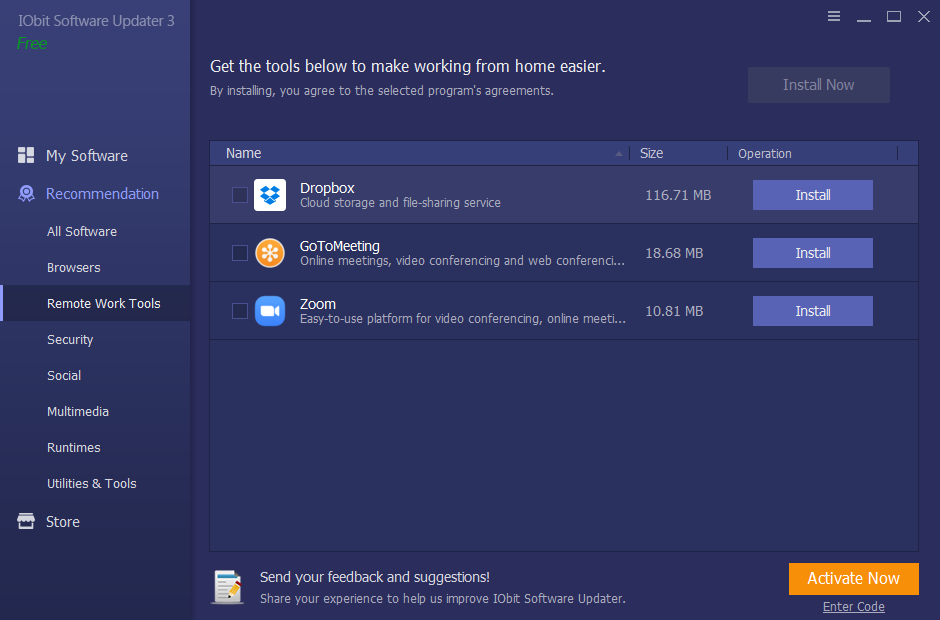Open Runtimes category
The width and height of the screenshot is (940, 620).
coord(74,447)
